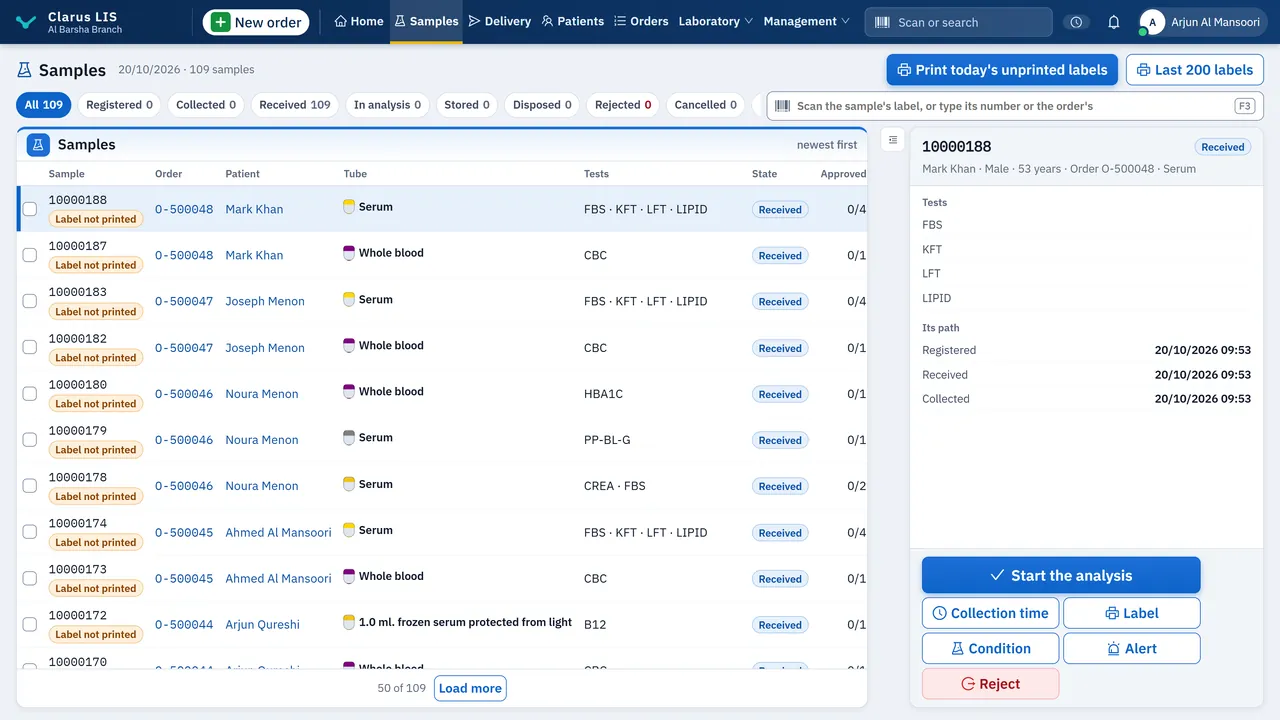Show the All 109 samples filter
Screen dimensions: 1280x720
coord(44,105)
